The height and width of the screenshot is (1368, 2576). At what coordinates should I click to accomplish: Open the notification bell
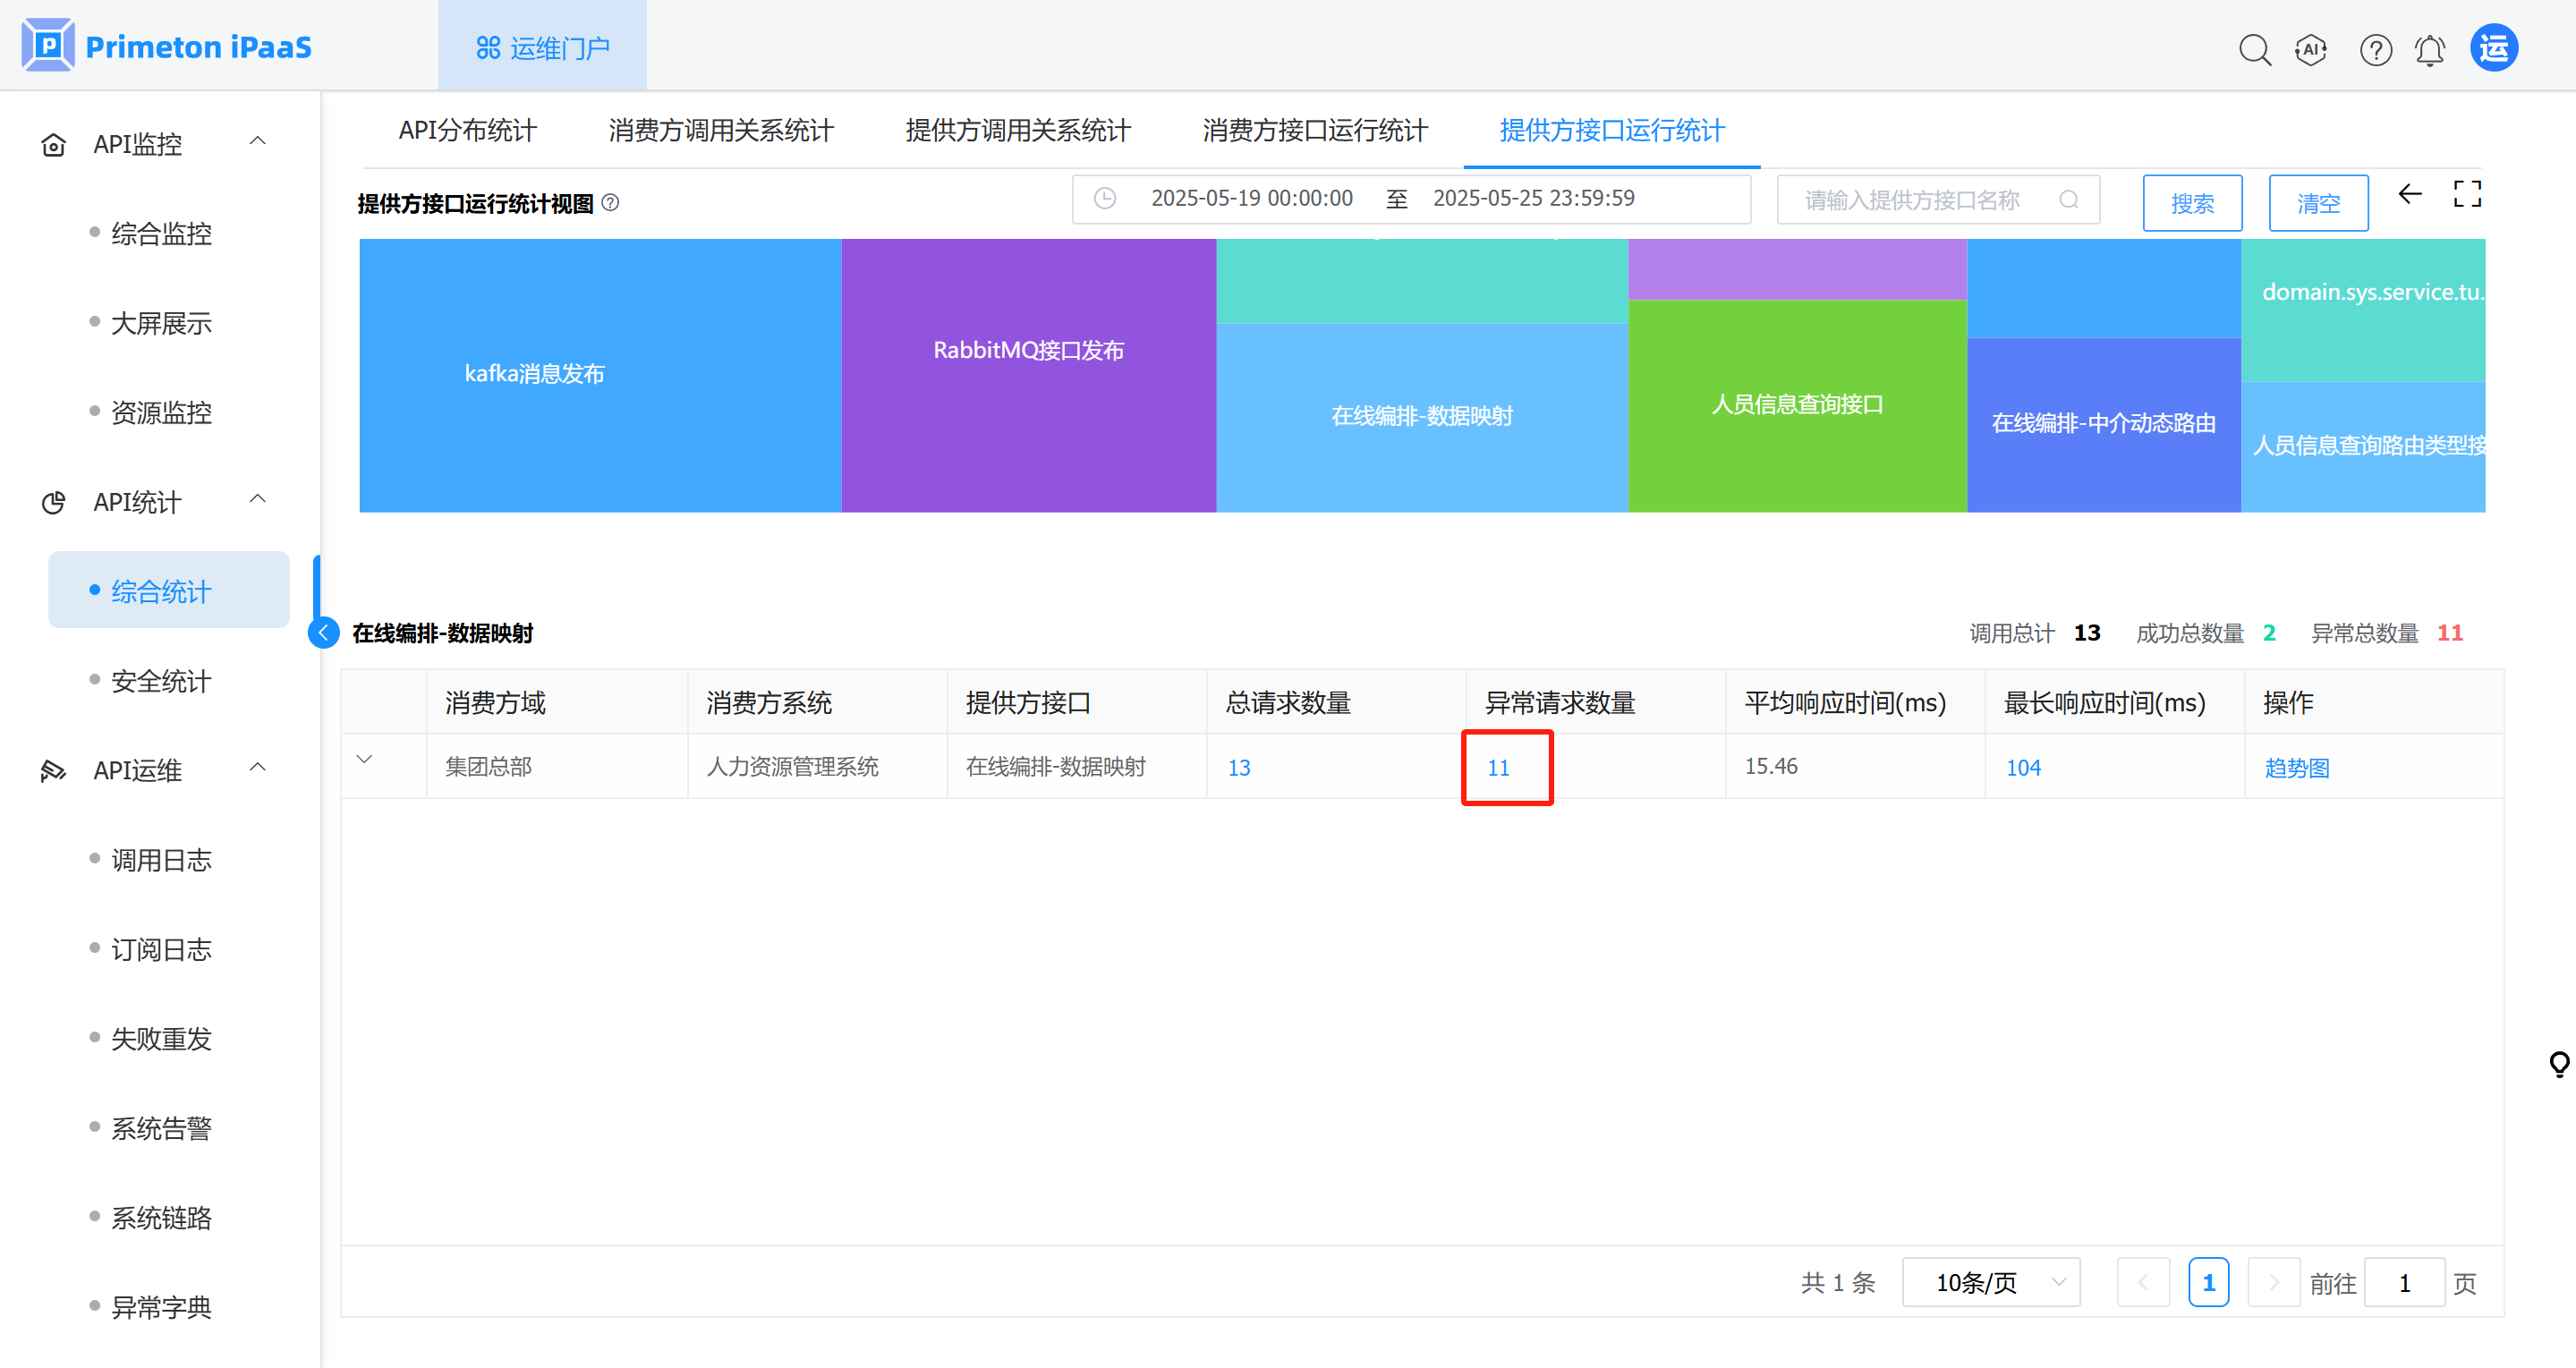coord(2430,49)
